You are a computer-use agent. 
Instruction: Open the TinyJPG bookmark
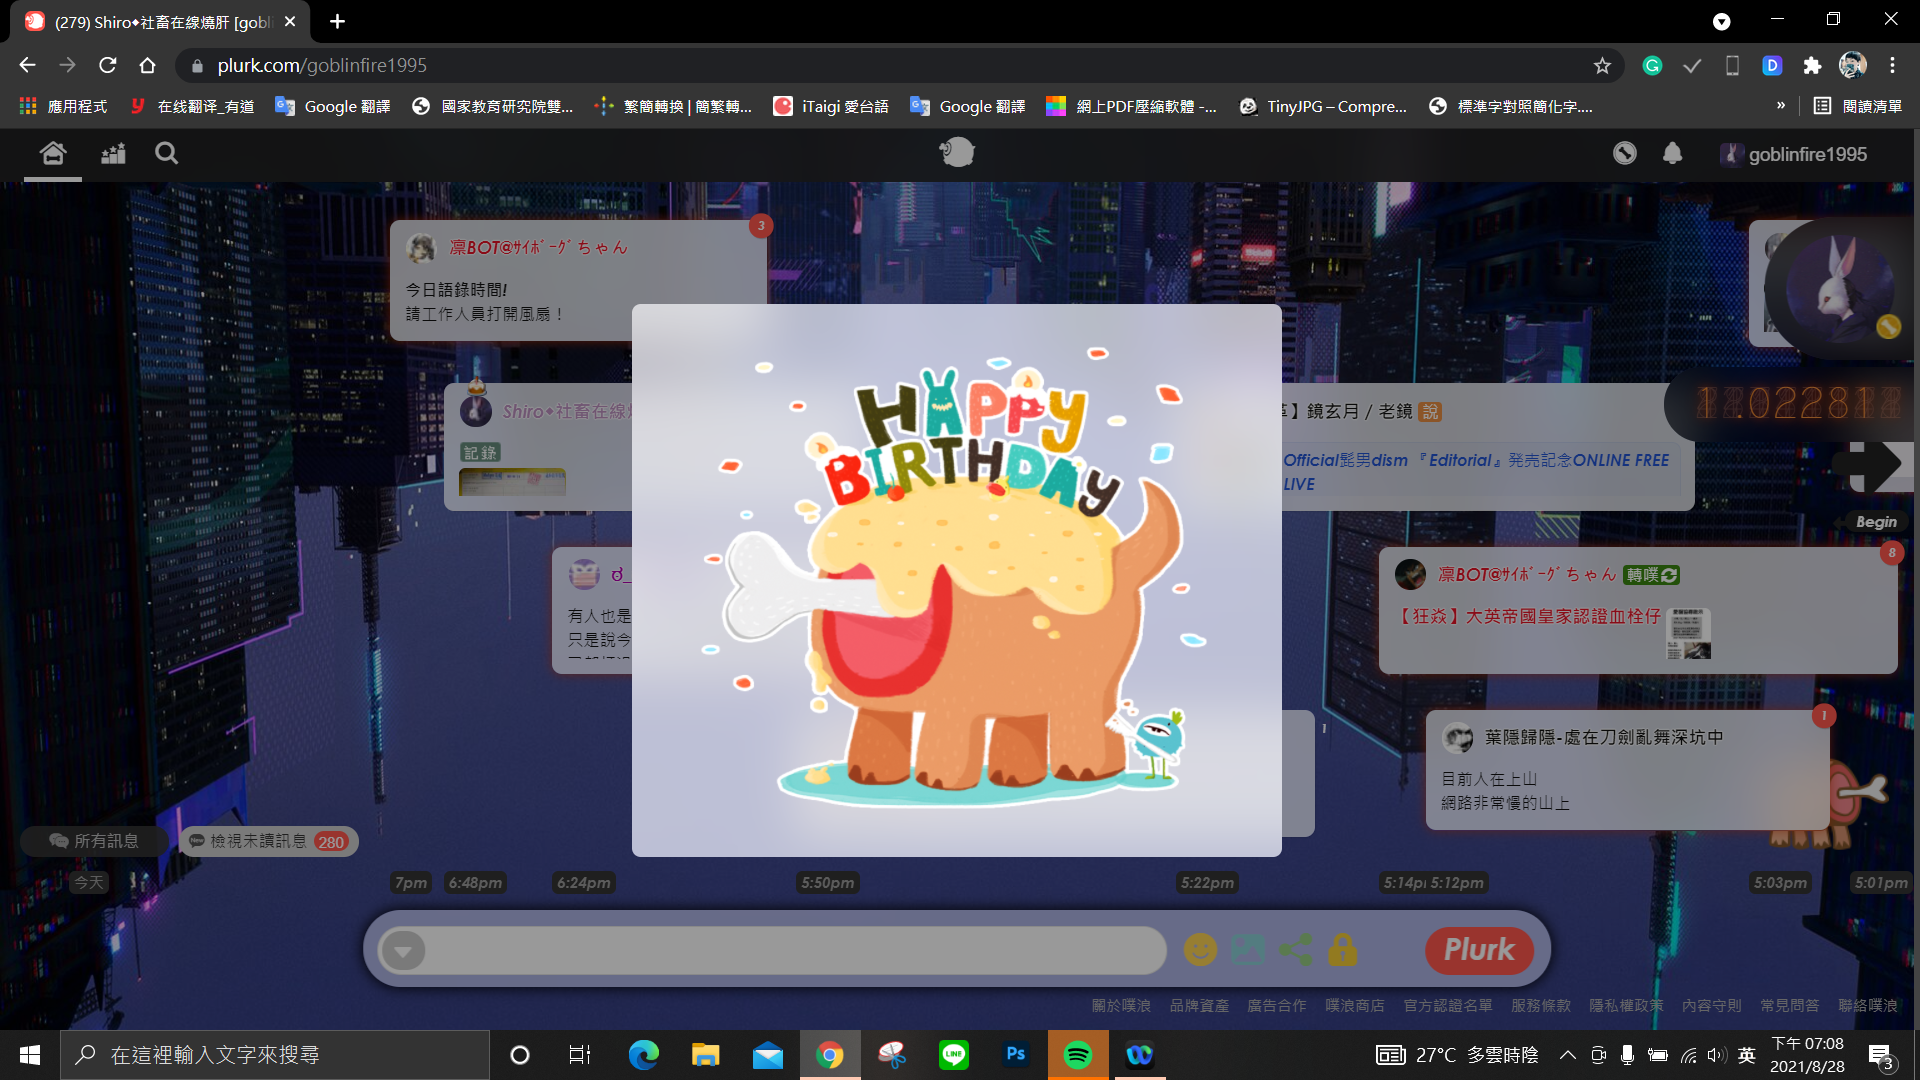tap(1322, 106)
